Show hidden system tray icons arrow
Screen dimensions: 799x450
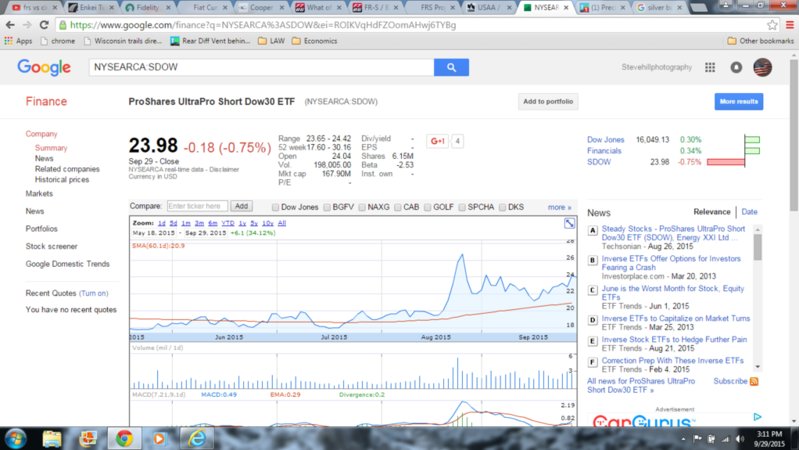click(x=683, y=439)
